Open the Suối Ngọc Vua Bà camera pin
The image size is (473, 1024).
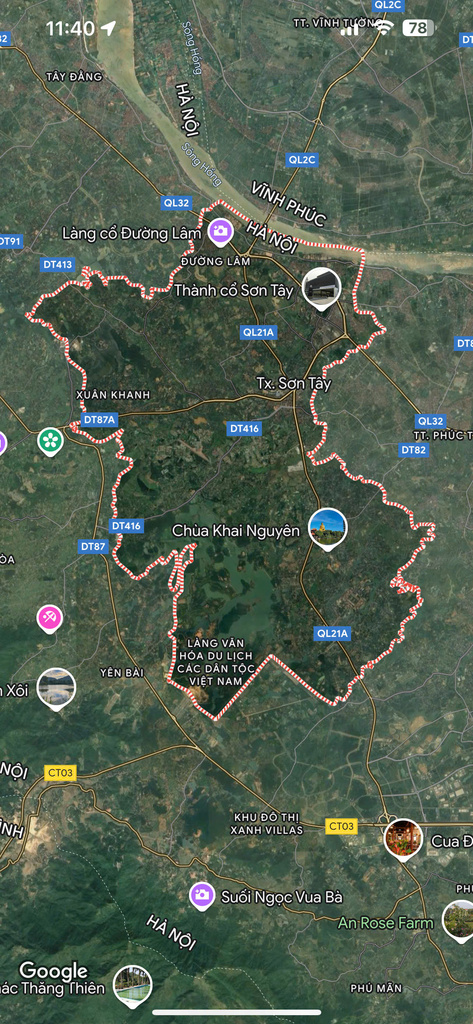(x=203, y=895)
